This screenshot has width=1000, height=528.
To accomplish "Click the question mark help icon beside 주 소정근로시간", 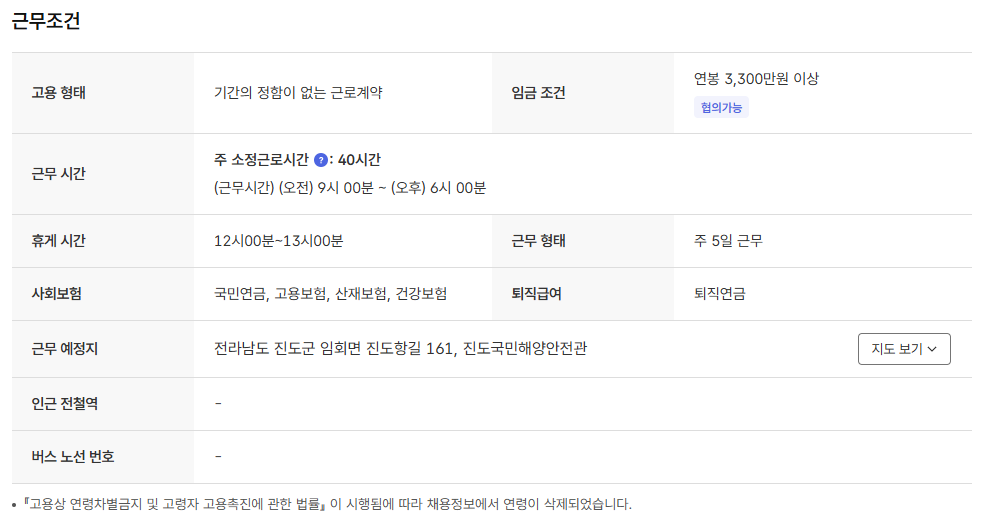I will (321, 160).
